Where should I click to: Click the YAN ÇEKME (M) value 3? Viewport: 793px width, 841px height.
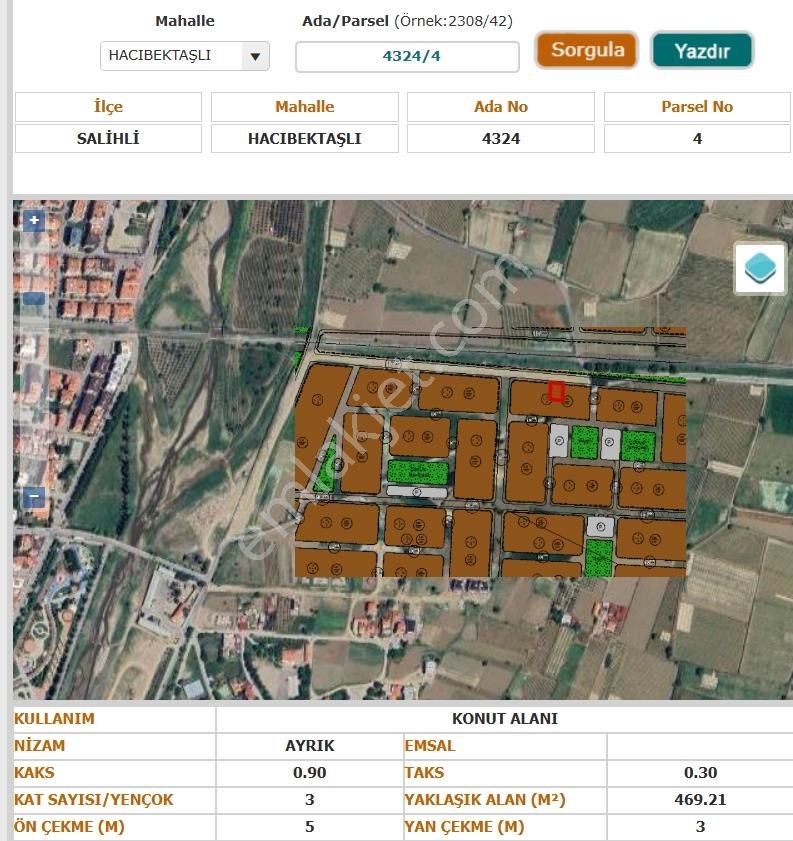coord(700,827)
